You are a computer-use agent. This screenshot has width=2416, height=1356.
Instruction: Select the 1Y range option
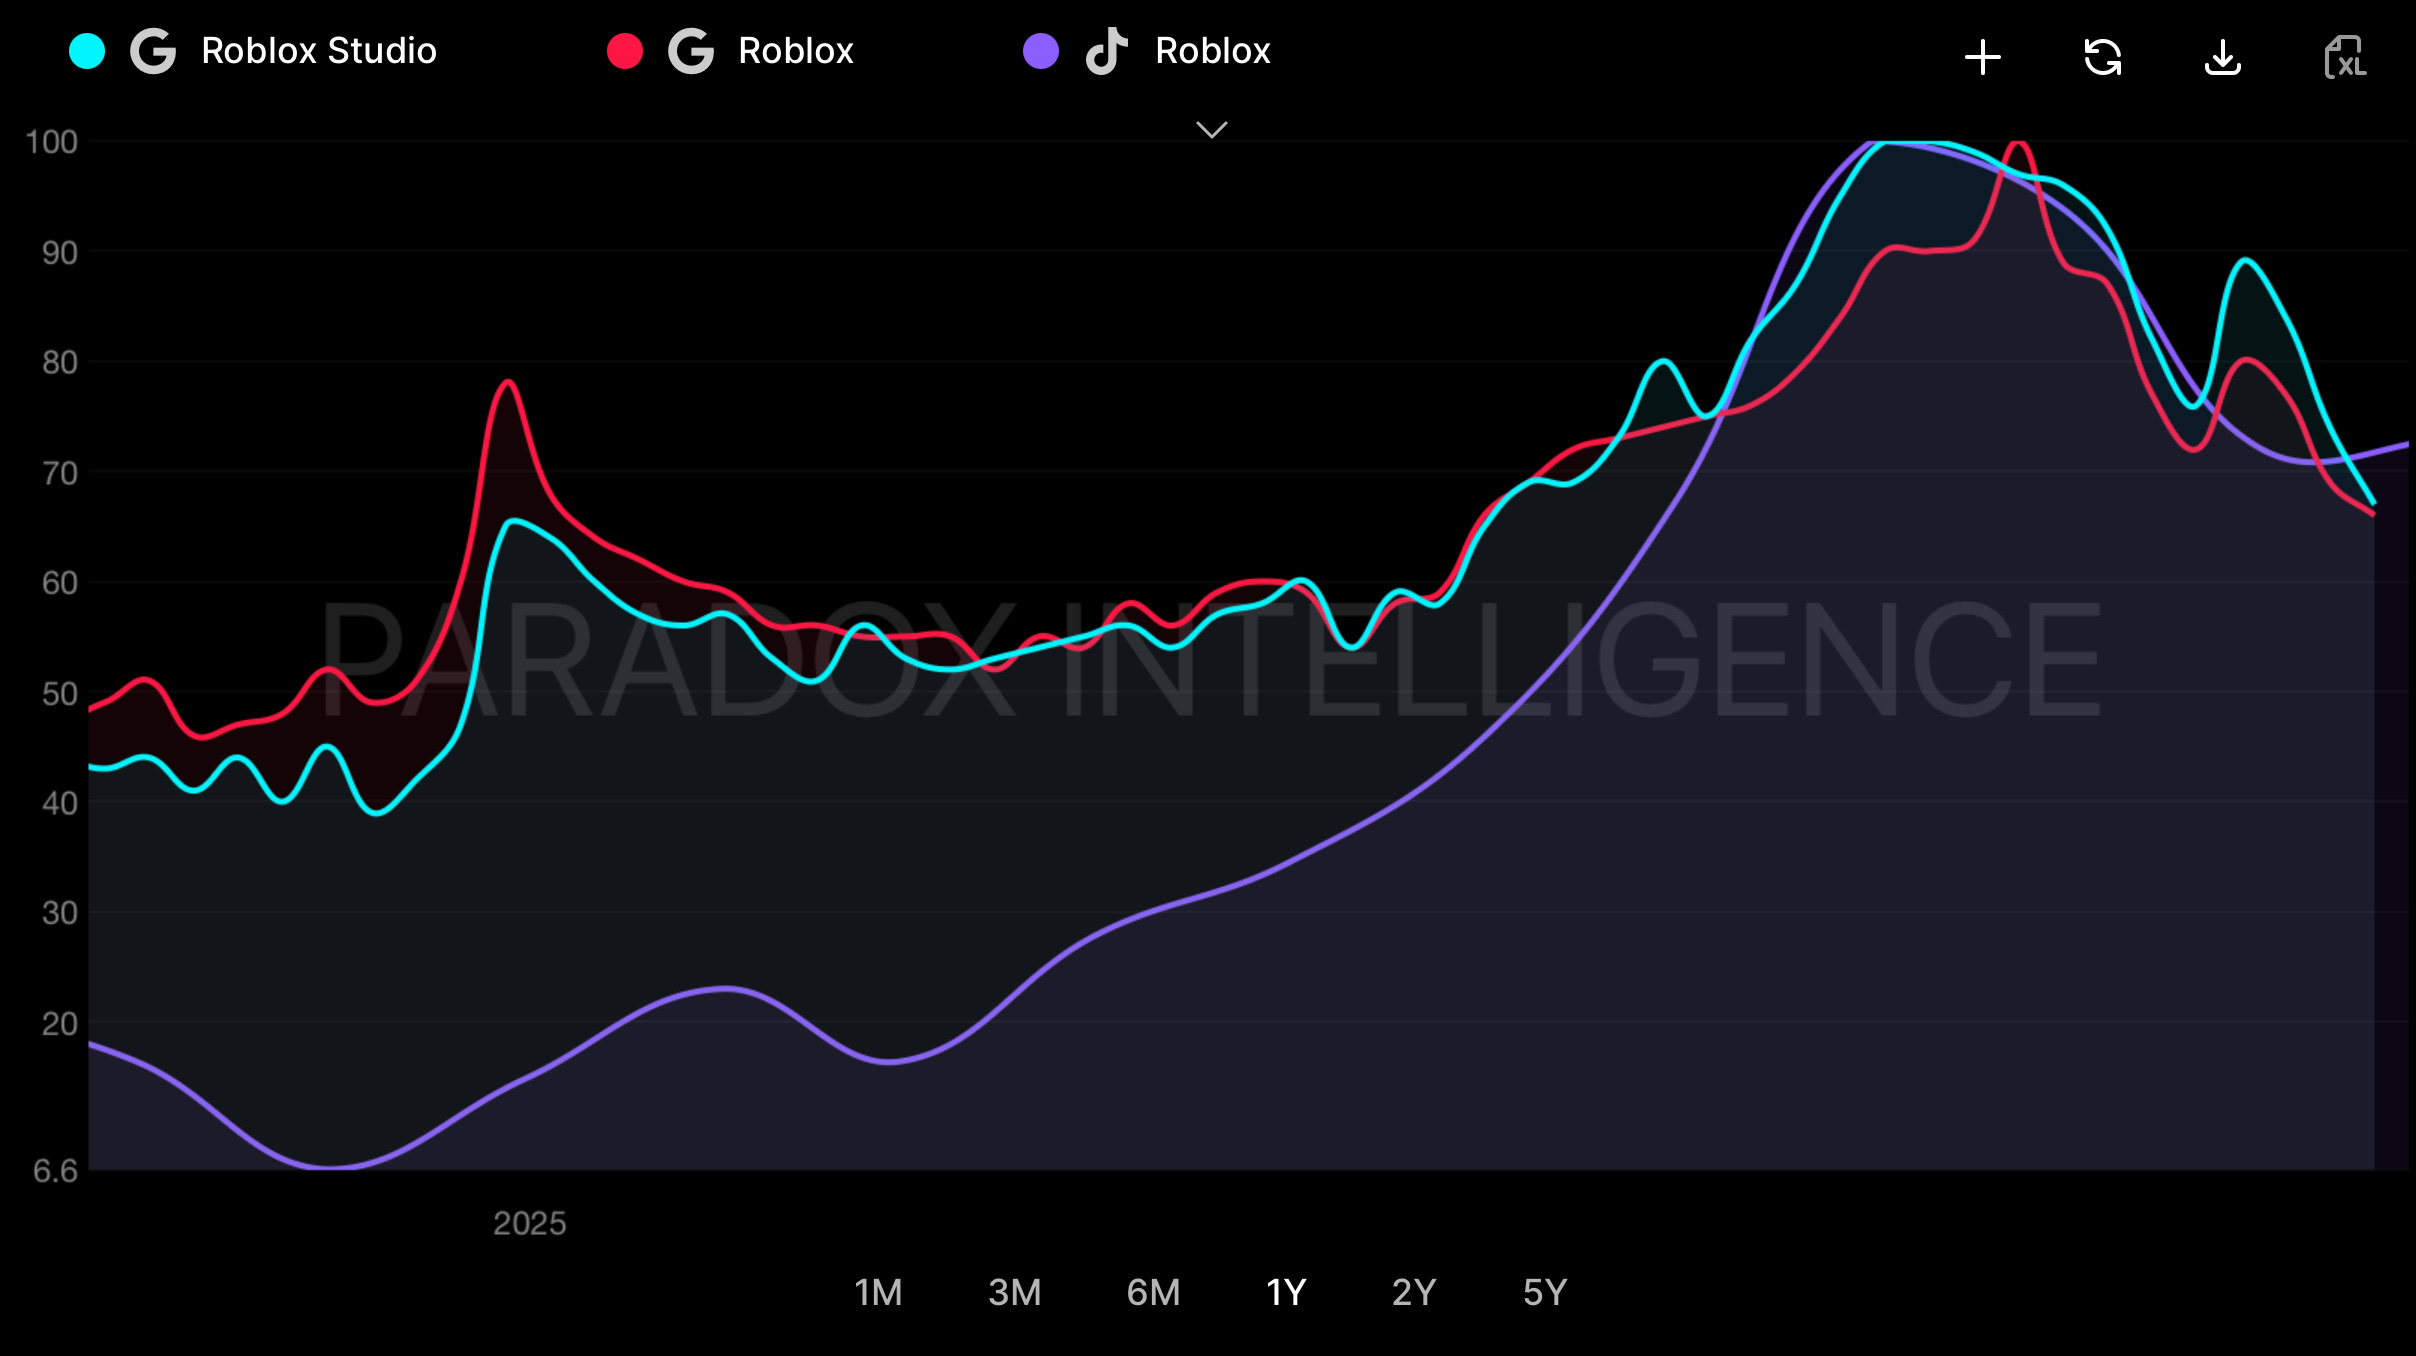point(1286,1292)
